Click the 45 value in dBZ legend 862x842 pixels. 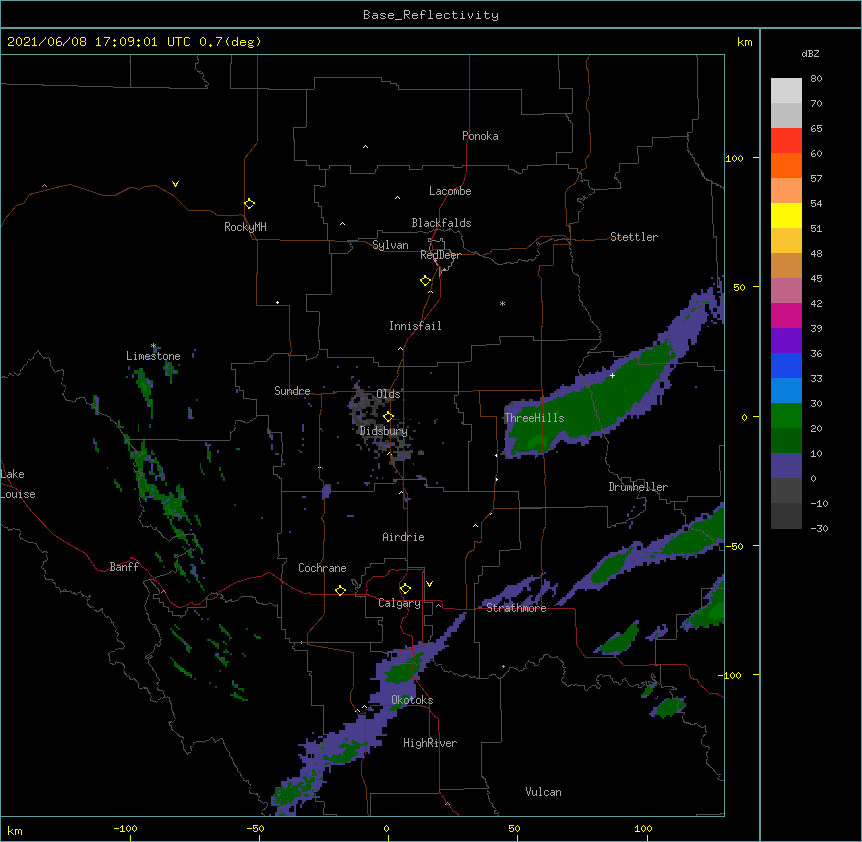816,279
